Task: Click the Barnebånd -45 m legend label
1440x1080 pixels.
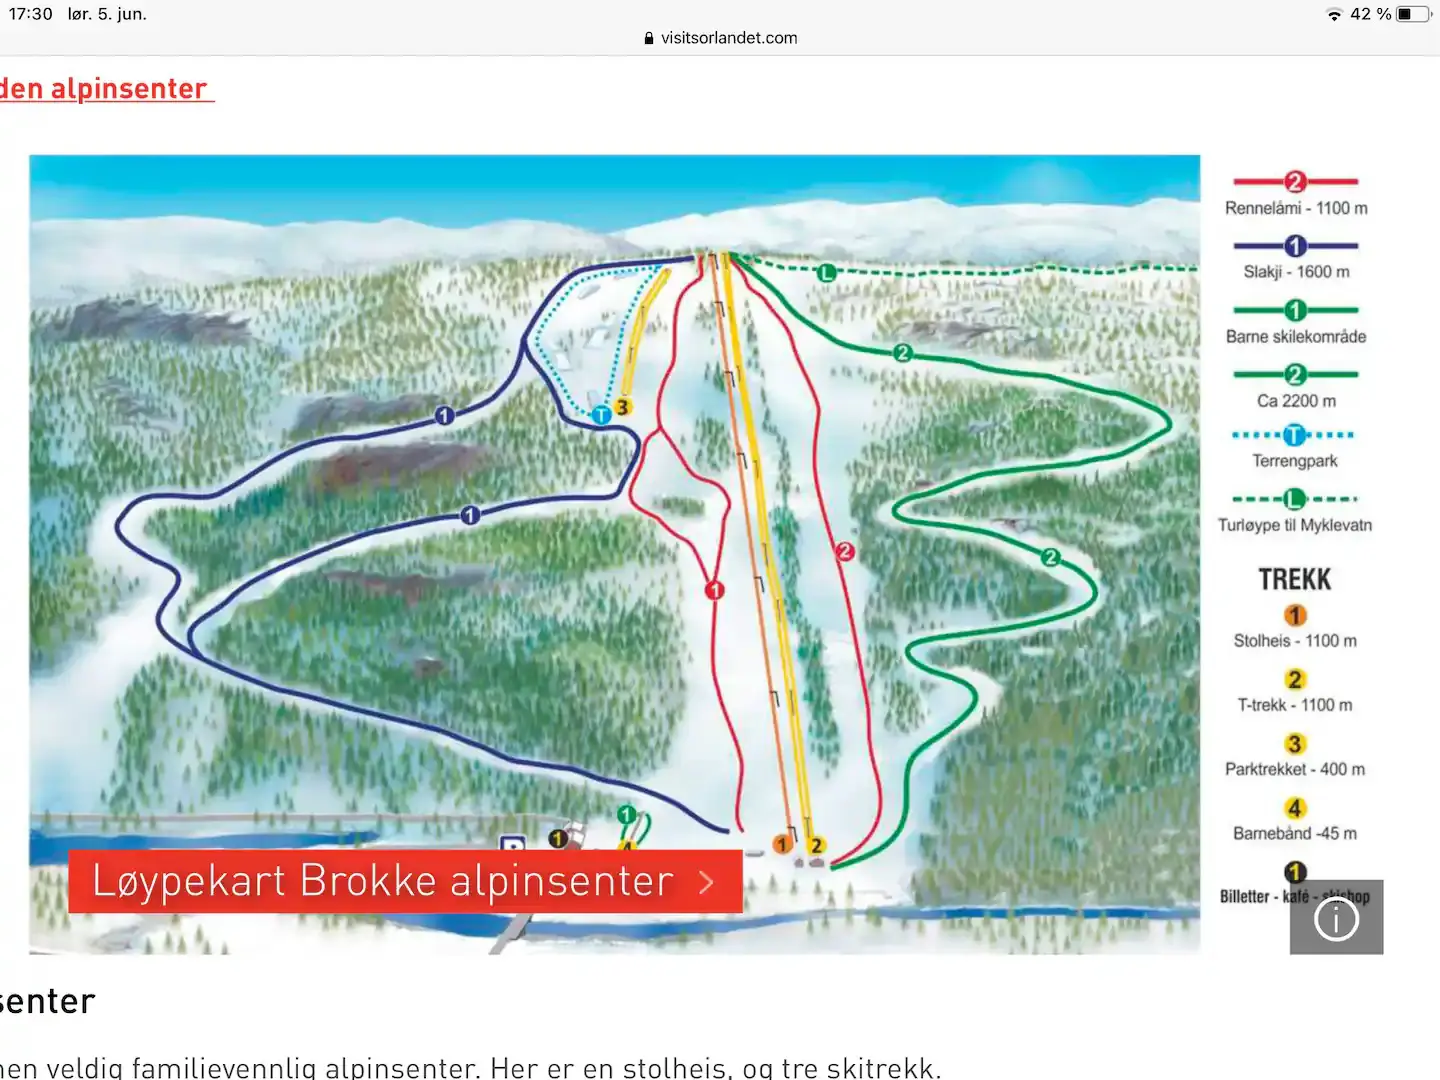Action: (1295, 833)
